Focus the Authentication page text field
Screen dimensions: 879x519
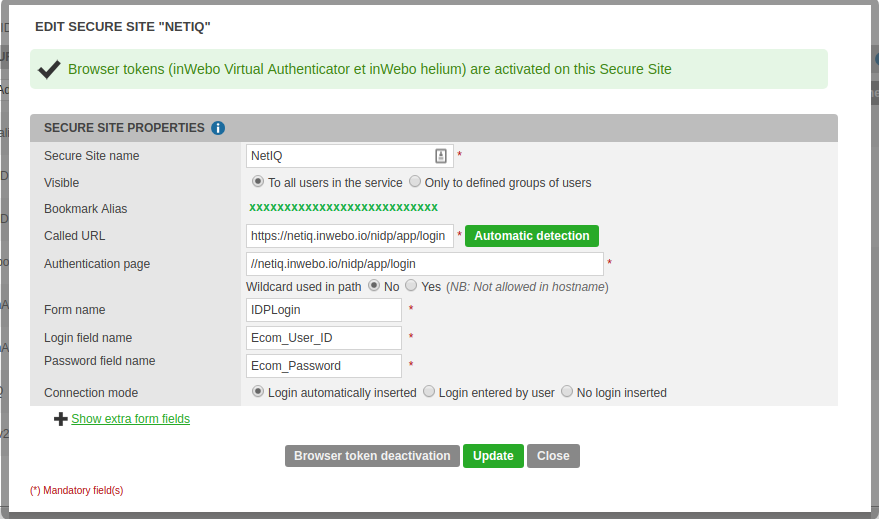(424, 264)
